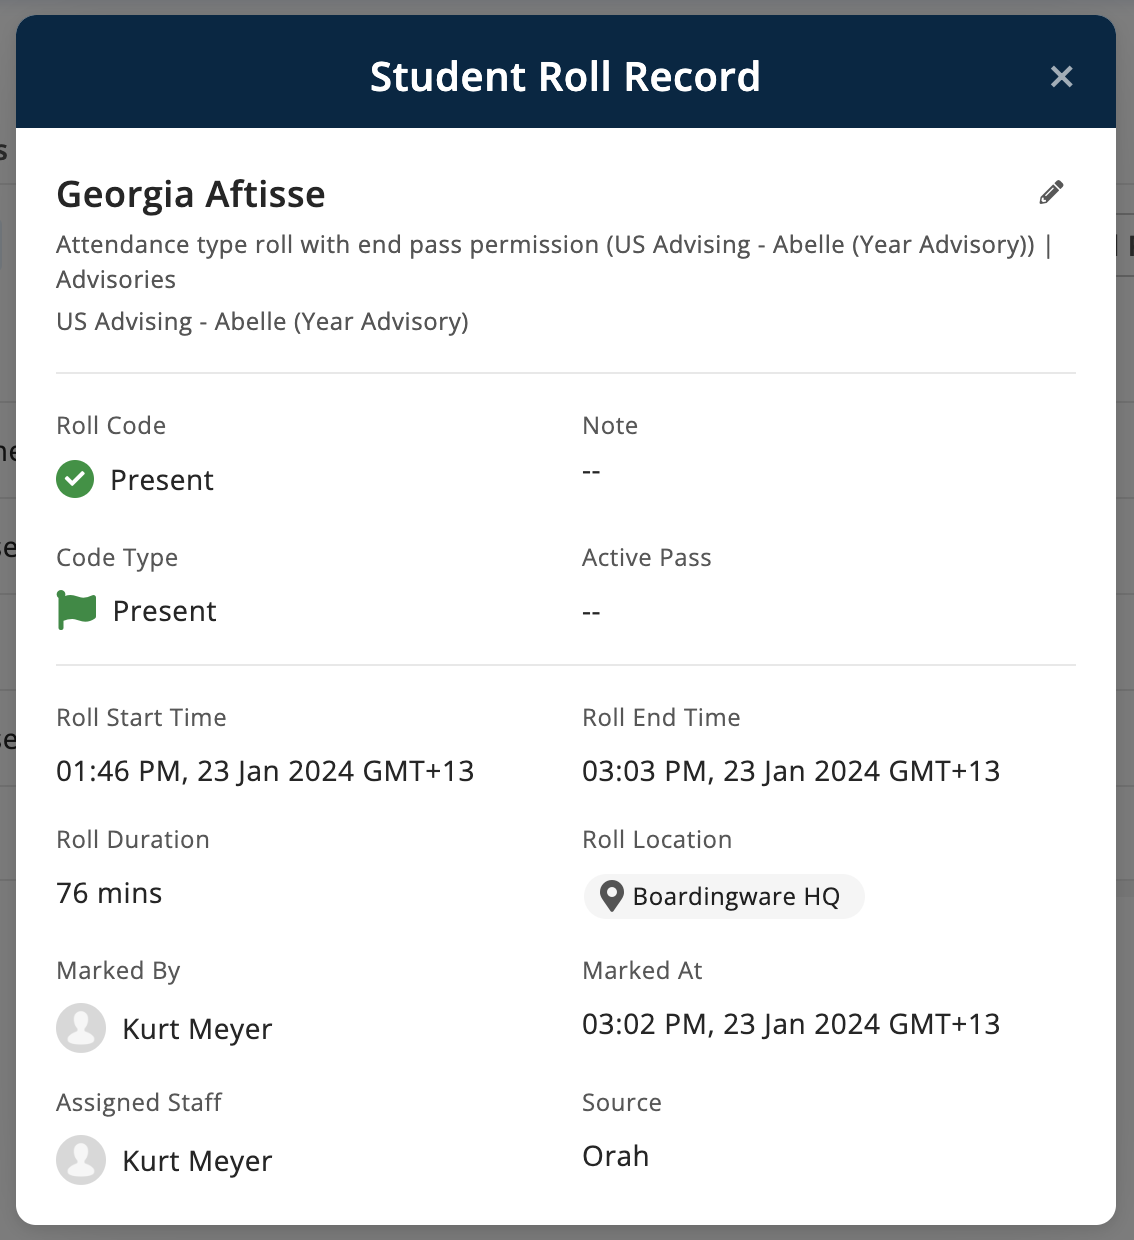Click the 76 mins Roll Duration value
Image resolution: width=1134 pixels, height=1240 pixels.
109,893
